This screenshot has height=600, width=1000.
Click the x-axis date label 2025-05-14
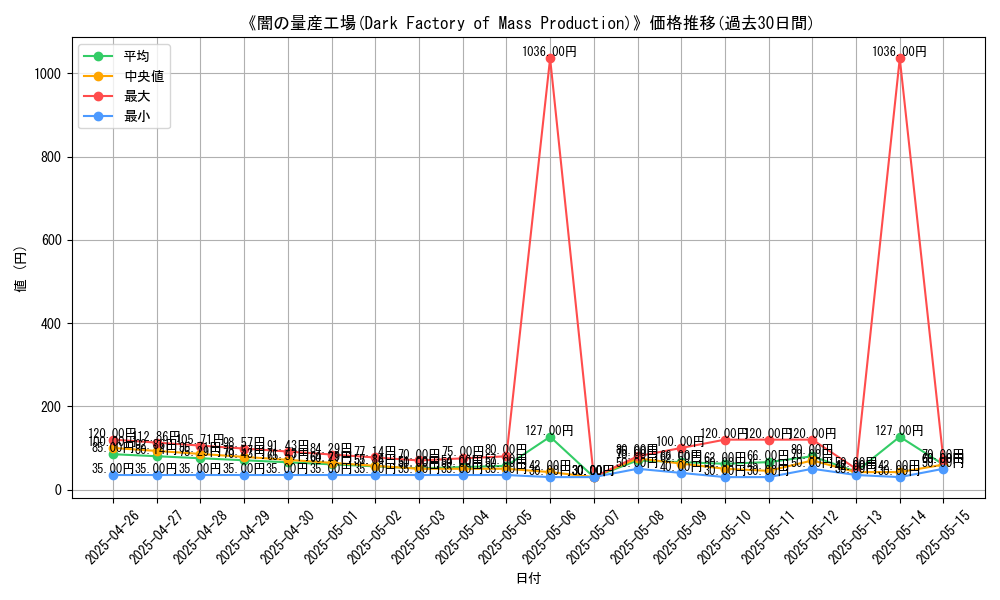(x=899, y=536)
